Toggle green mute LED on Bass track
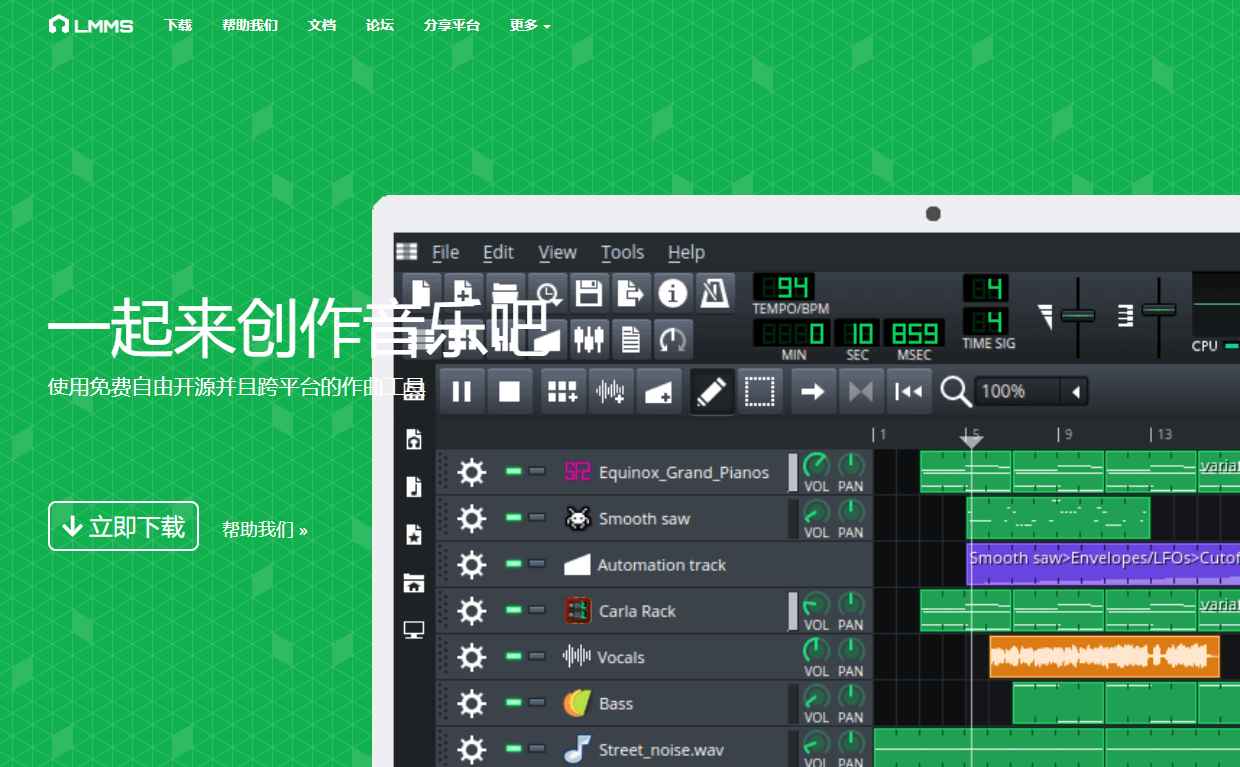 pyautogui.click(x=514, y=702)
